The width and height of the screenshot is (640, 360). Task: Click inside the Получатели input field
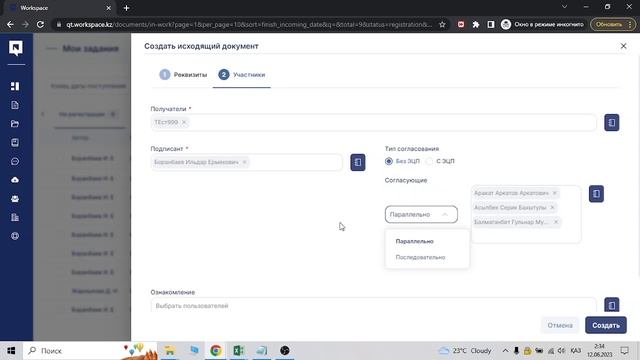coord(373,122)
